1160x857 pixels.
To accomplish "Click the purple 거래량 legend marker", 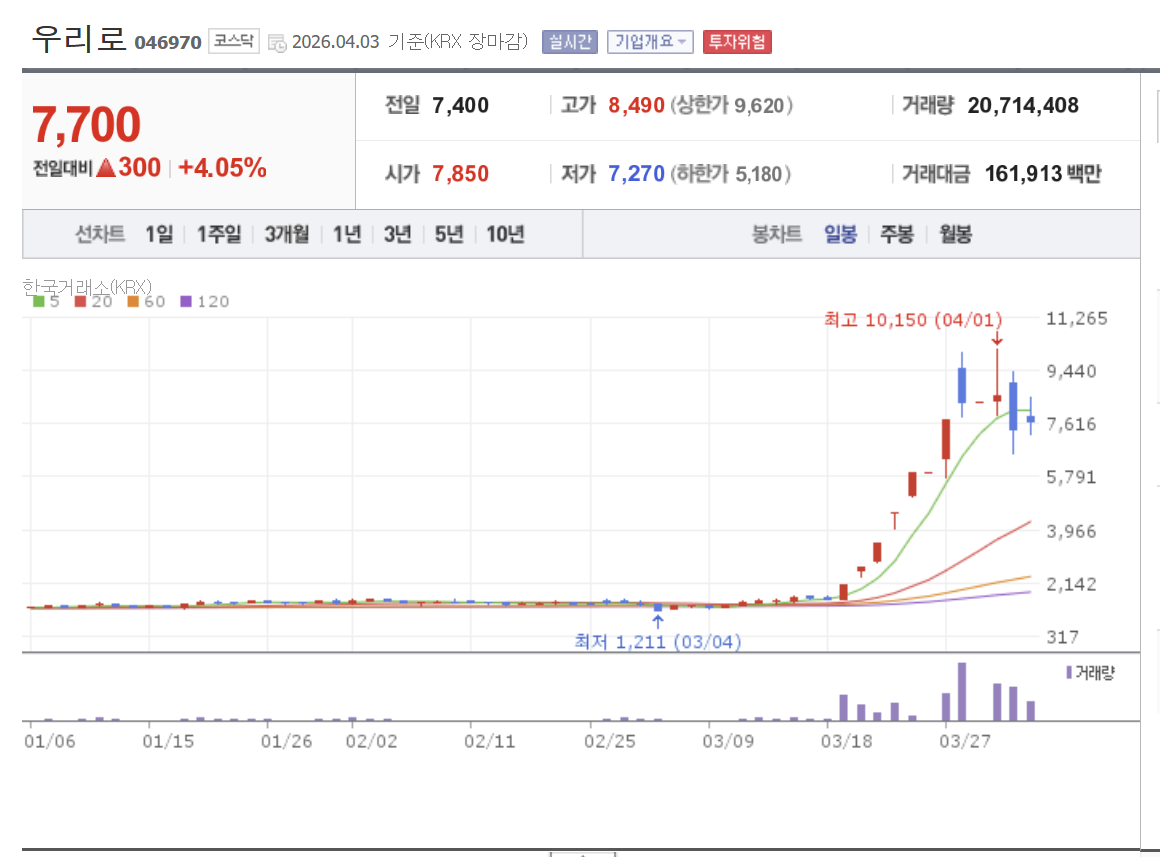I will pos(1069,673).
